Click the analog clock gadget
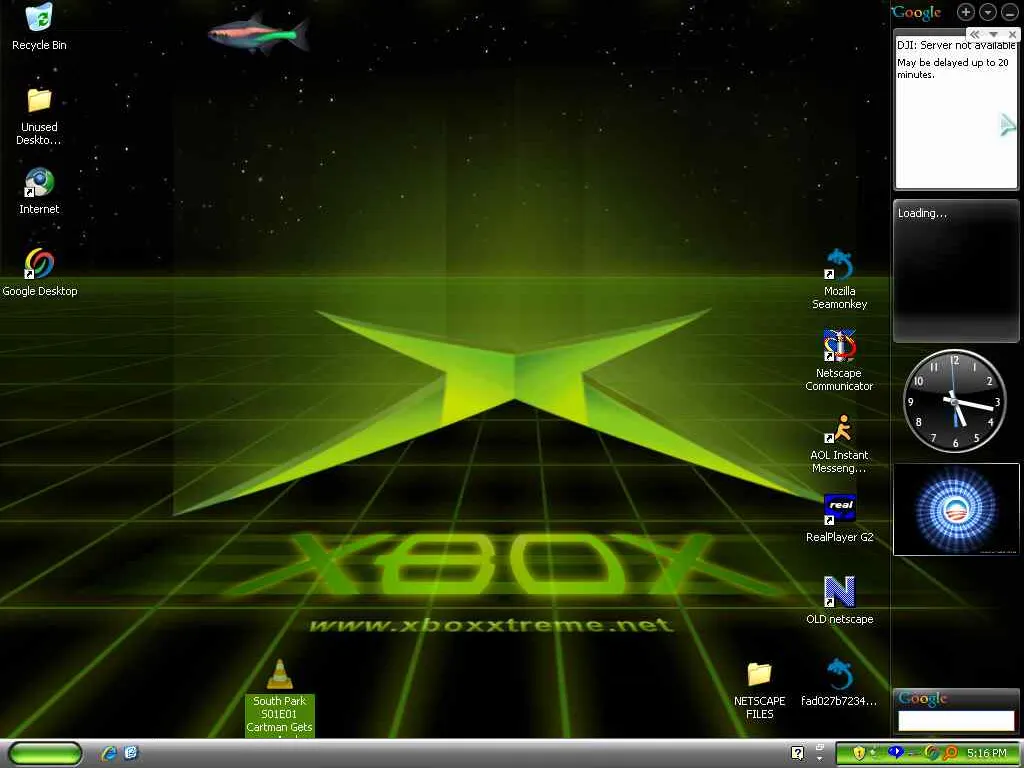The image size is (1024, 768). (954, 400)
